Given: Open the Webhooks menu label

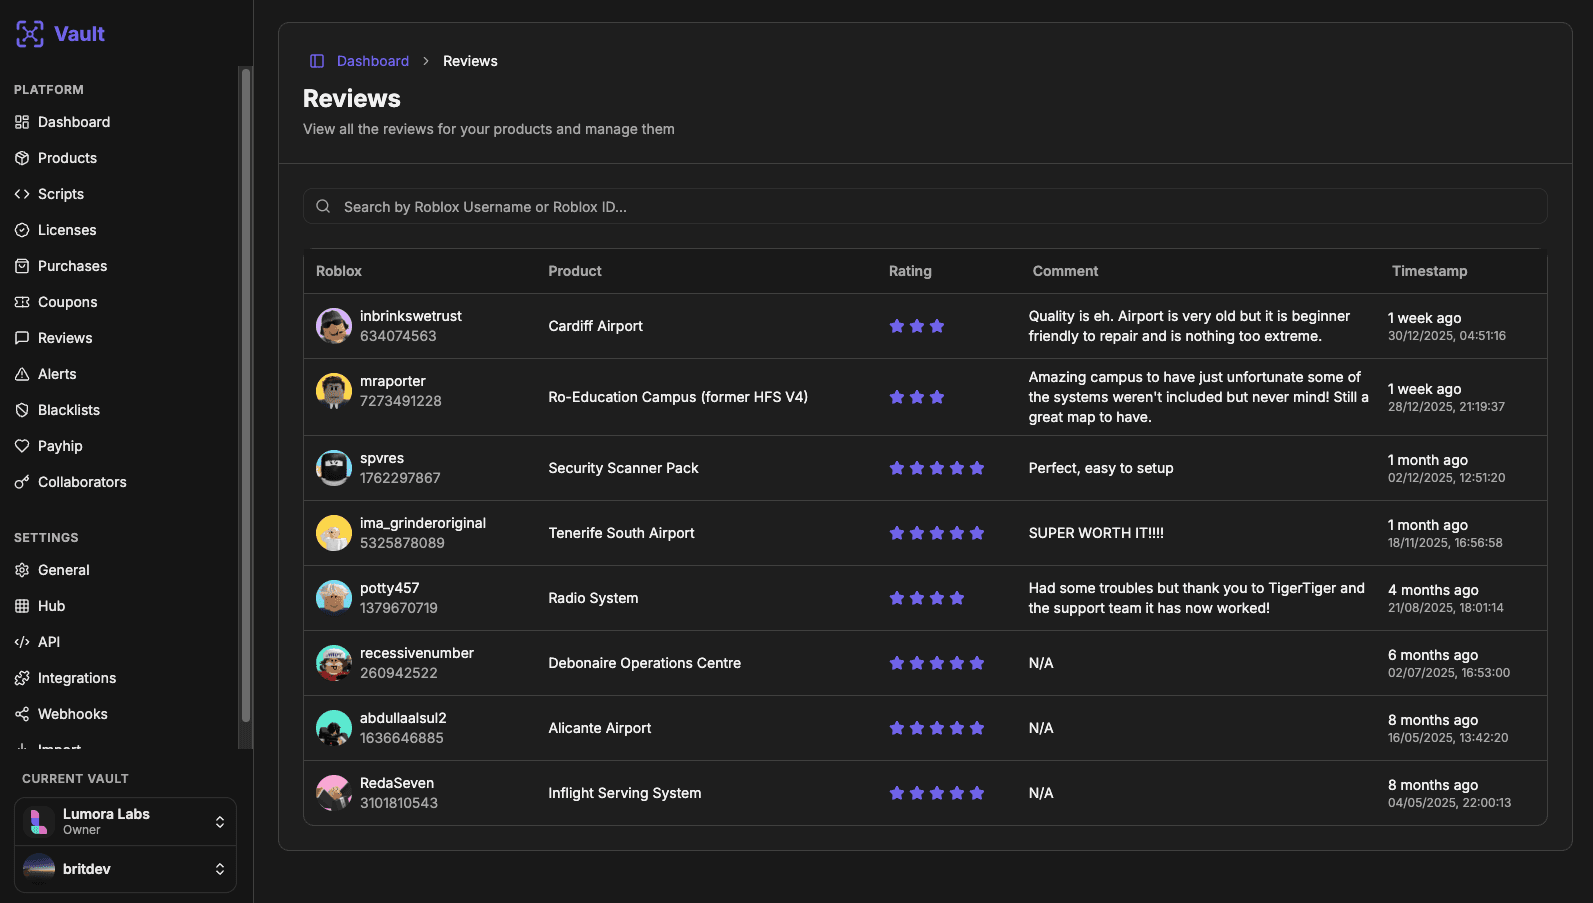Looking at the screenshot, I should 72,714.
